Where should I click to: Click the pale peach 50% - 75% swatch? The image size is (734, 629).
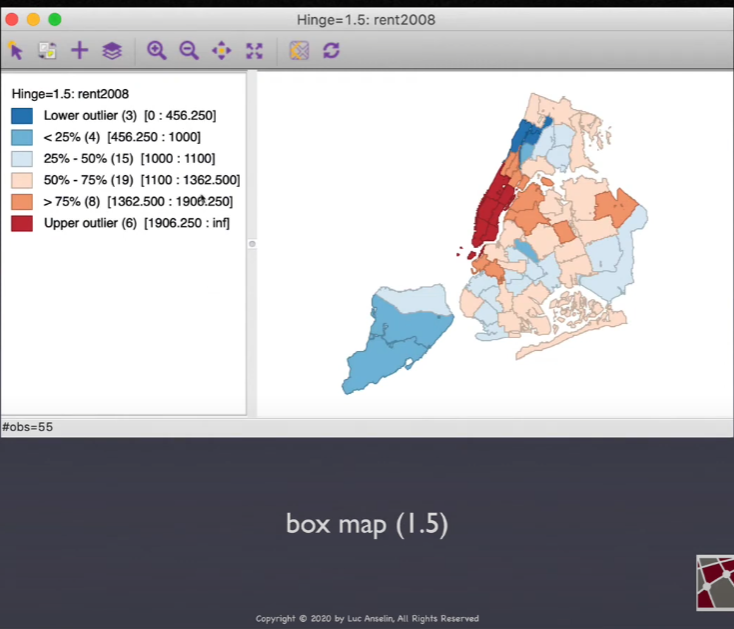pos(22,180)
